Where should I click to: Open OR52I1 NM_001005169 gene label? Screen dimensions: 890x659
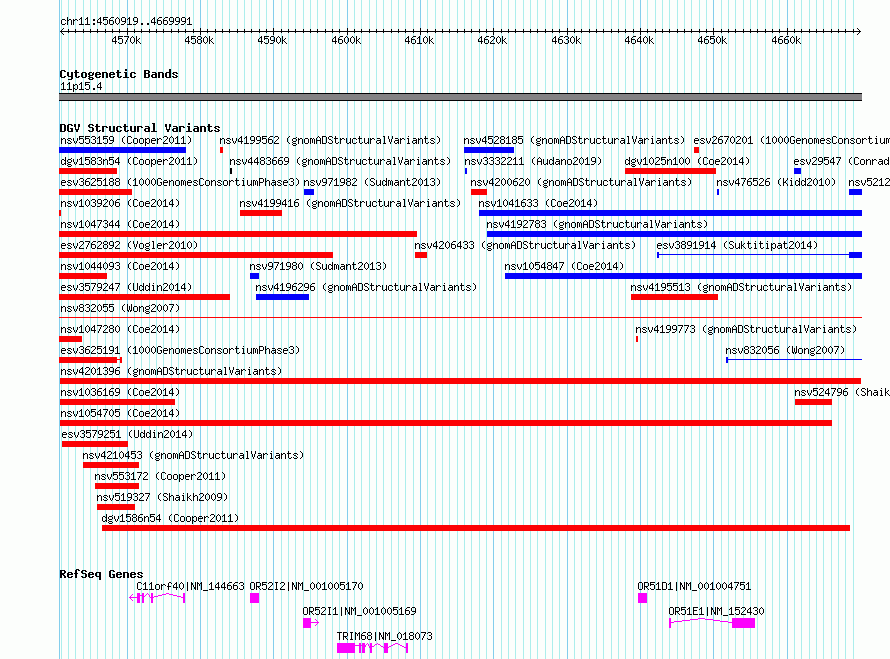pos(359,611)
